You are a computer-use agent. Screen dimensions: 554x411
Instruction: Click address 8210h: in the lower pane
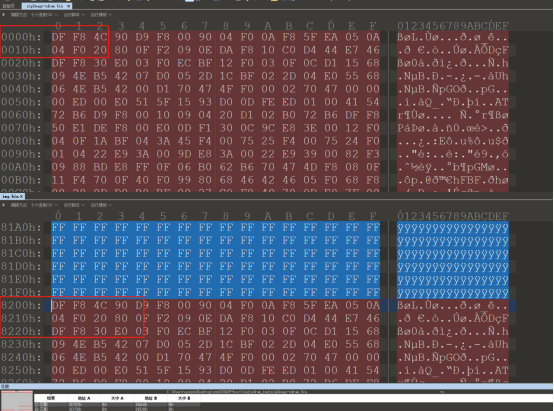(21, 318)
